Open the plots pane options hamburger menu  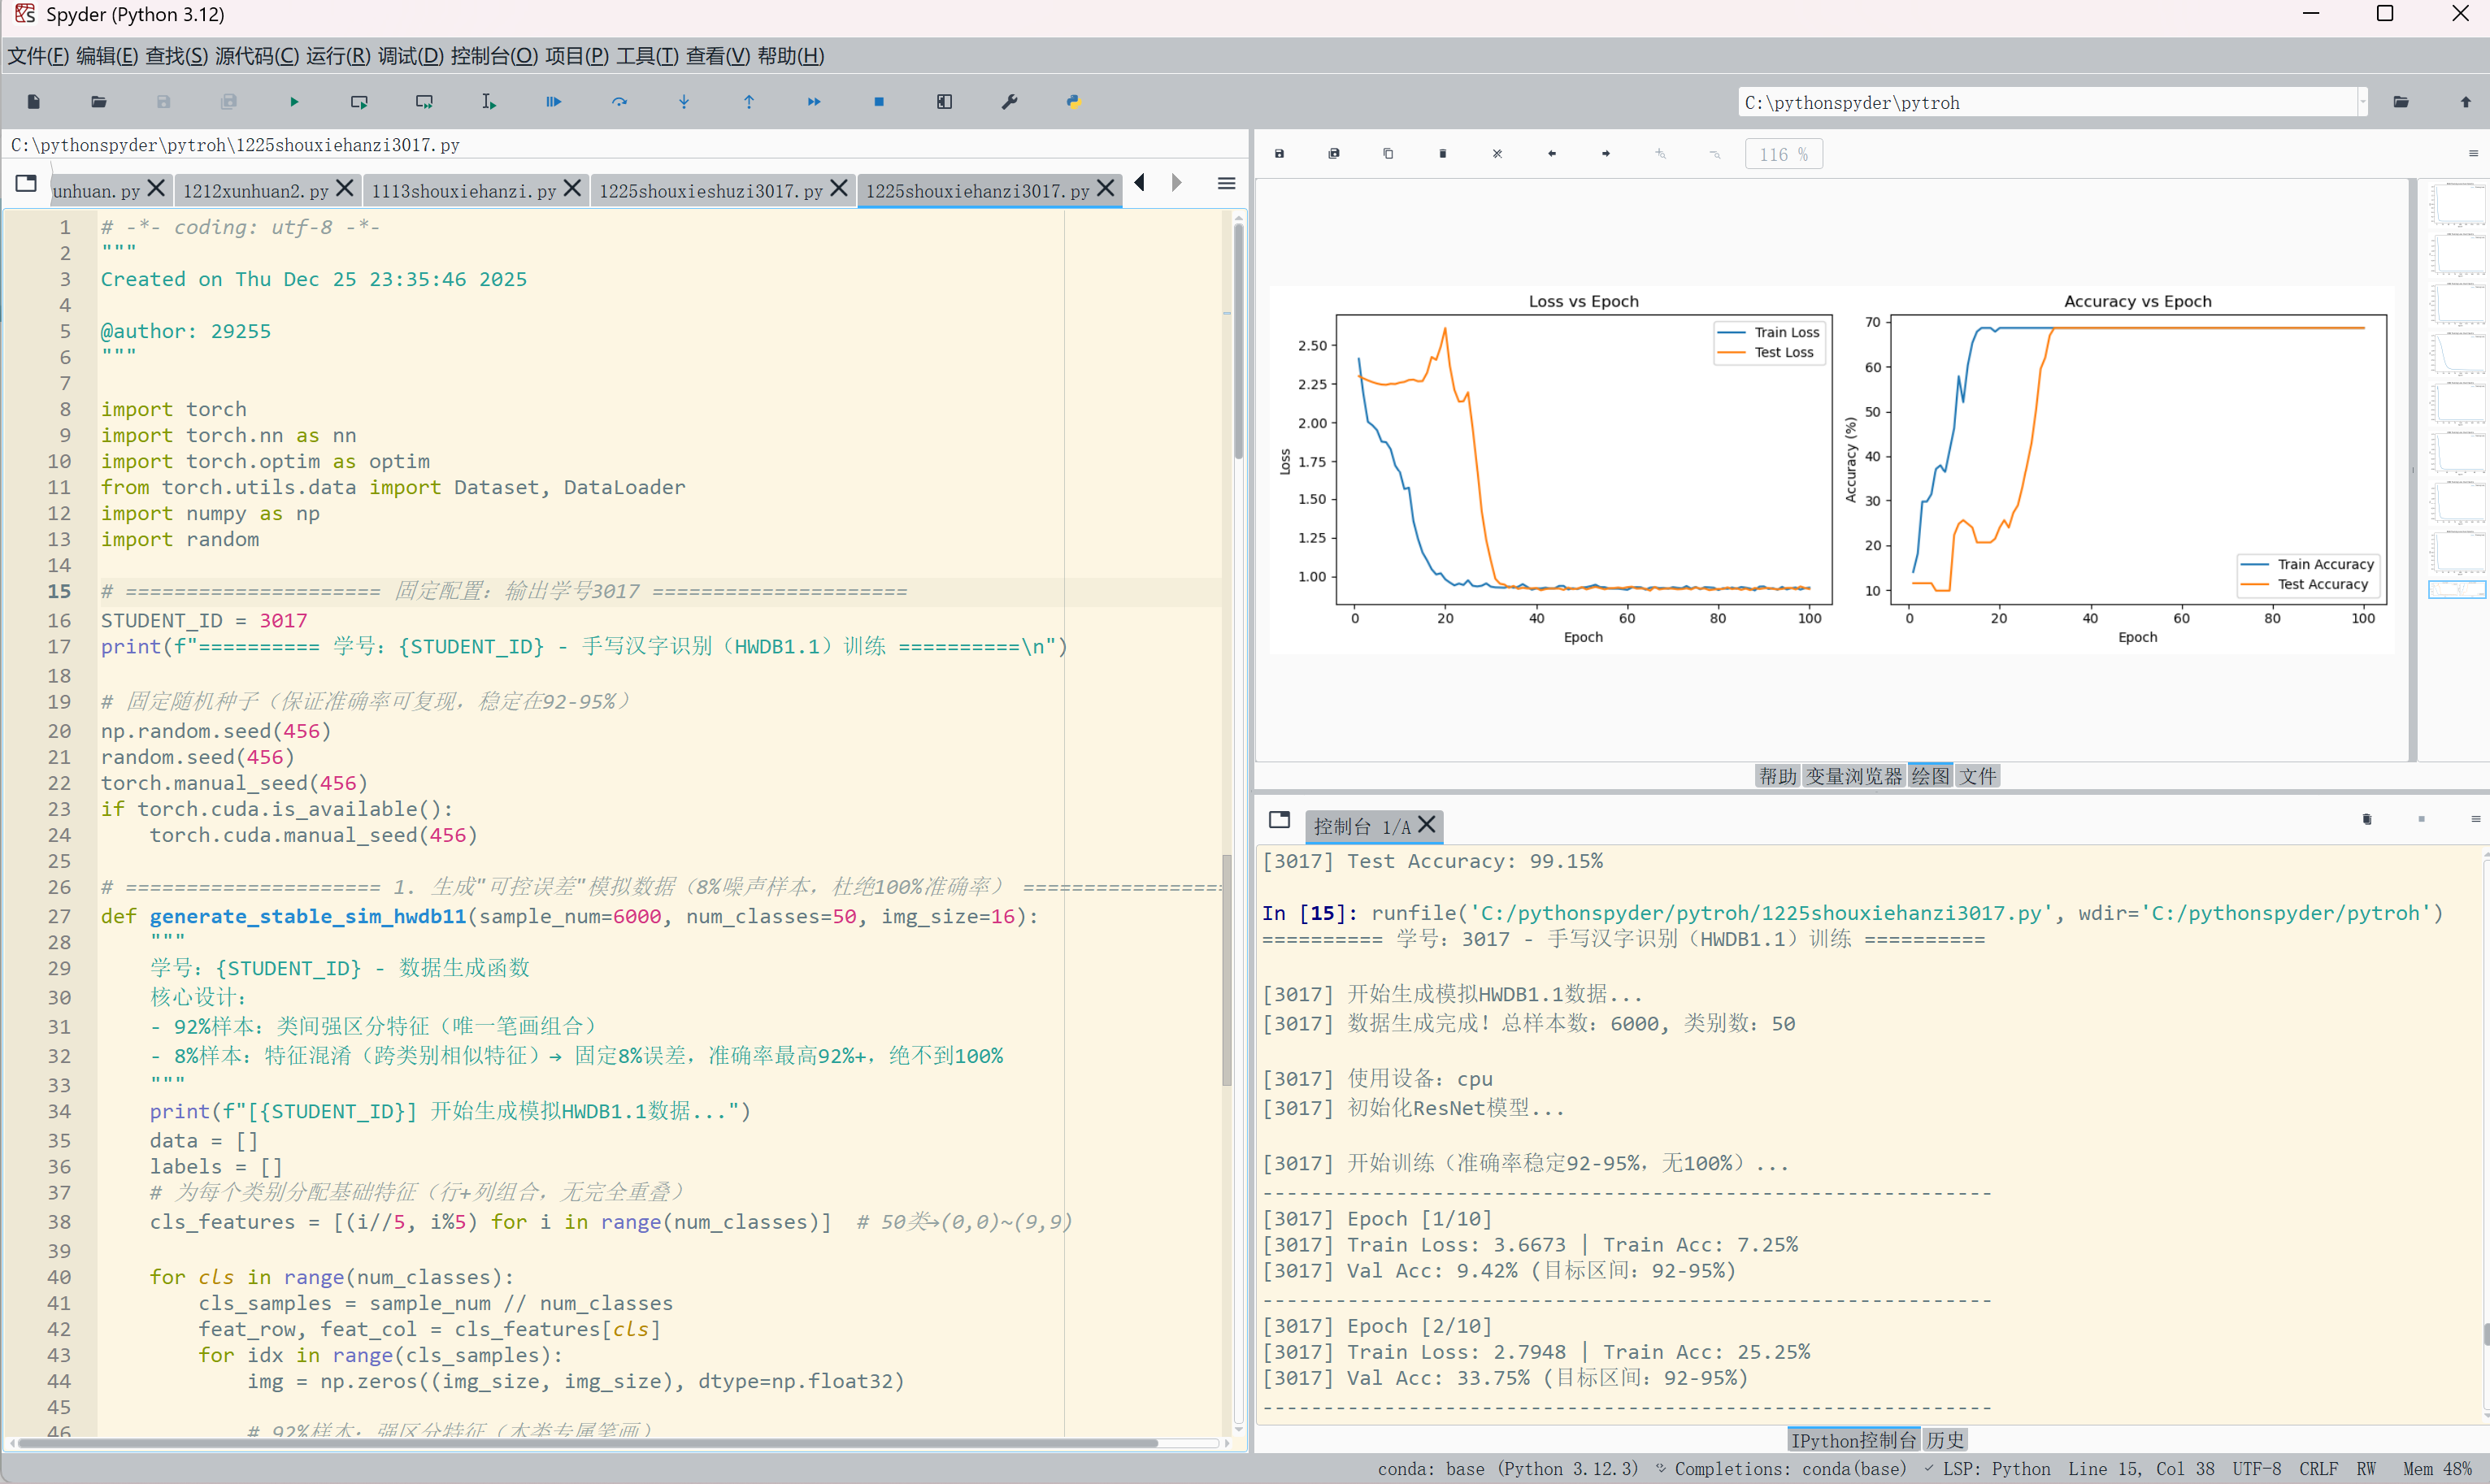click(2473, 154)
